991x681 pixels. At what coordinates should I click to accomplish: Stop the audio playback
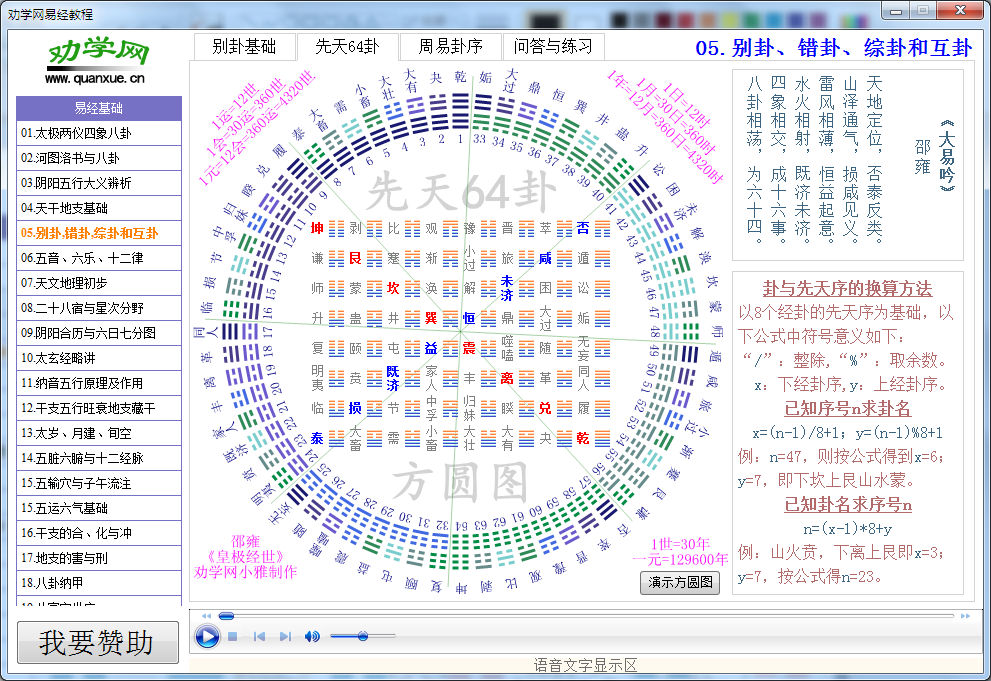coord(231,635)
